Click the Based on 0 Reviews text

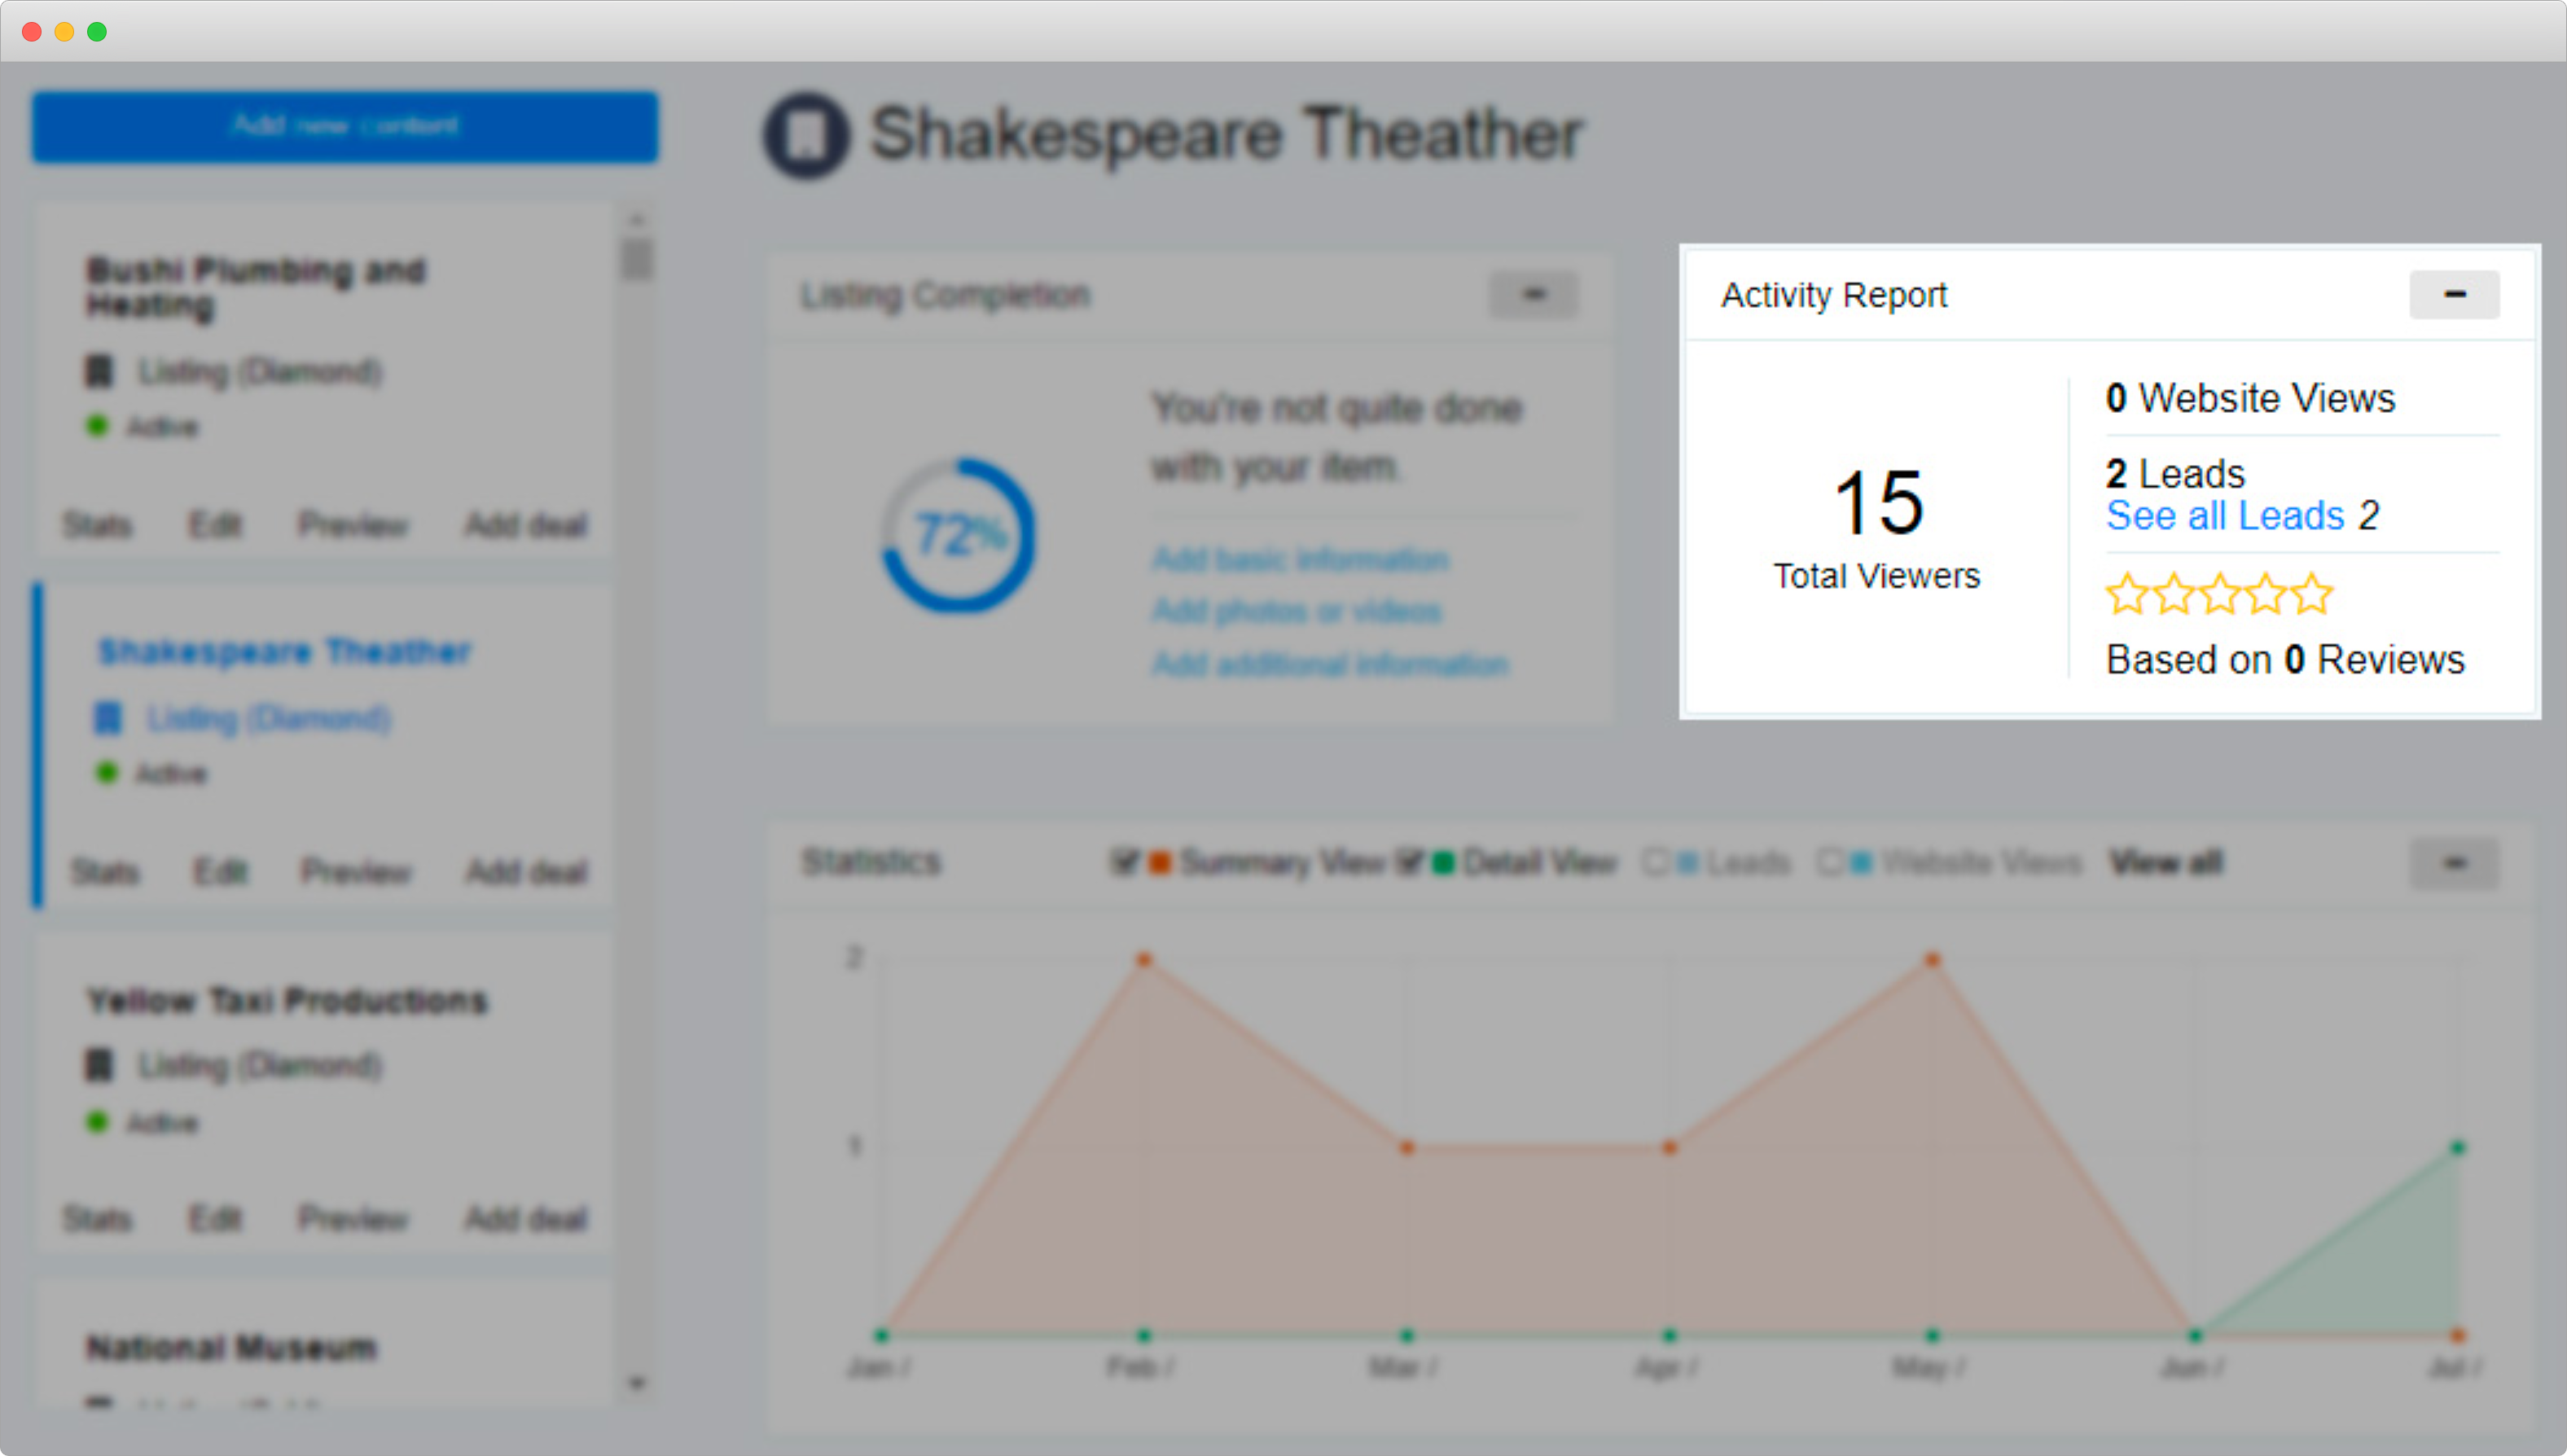coord(2285,660)
